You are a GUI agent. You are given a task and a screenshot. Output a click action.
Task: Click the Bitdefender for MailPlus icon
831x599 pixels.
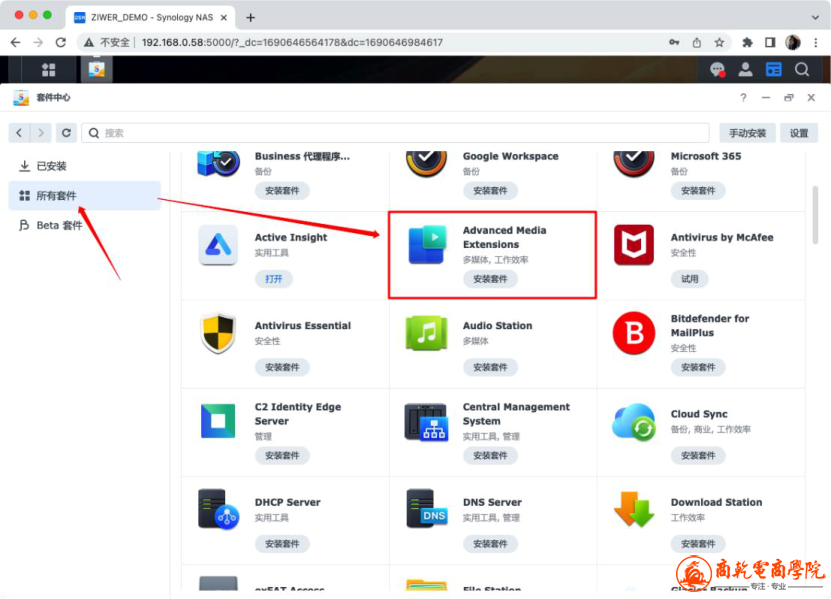tap(634, 333)
